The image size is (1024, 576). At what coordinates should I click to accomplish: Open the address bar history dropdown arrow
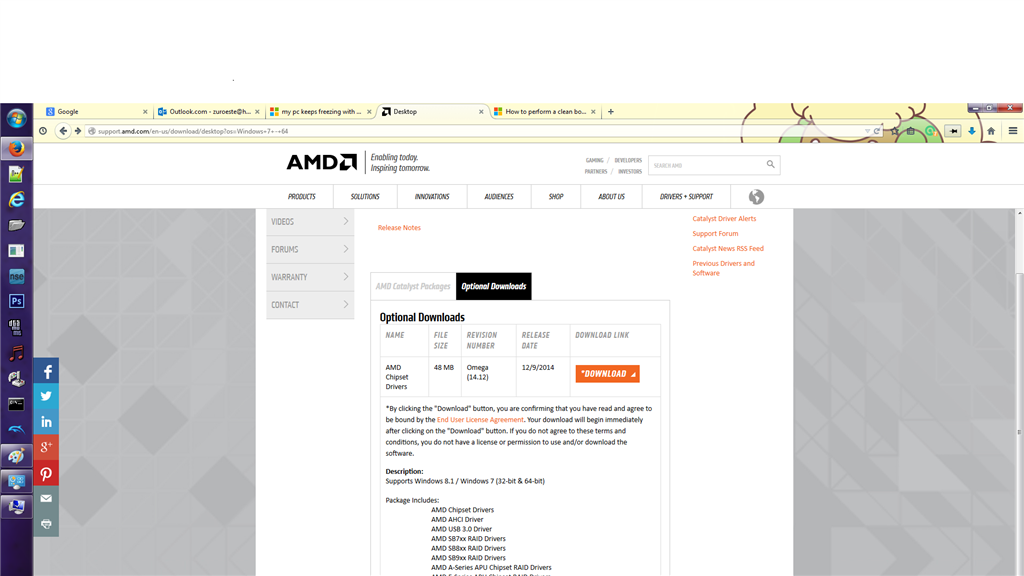coord(867,131)
